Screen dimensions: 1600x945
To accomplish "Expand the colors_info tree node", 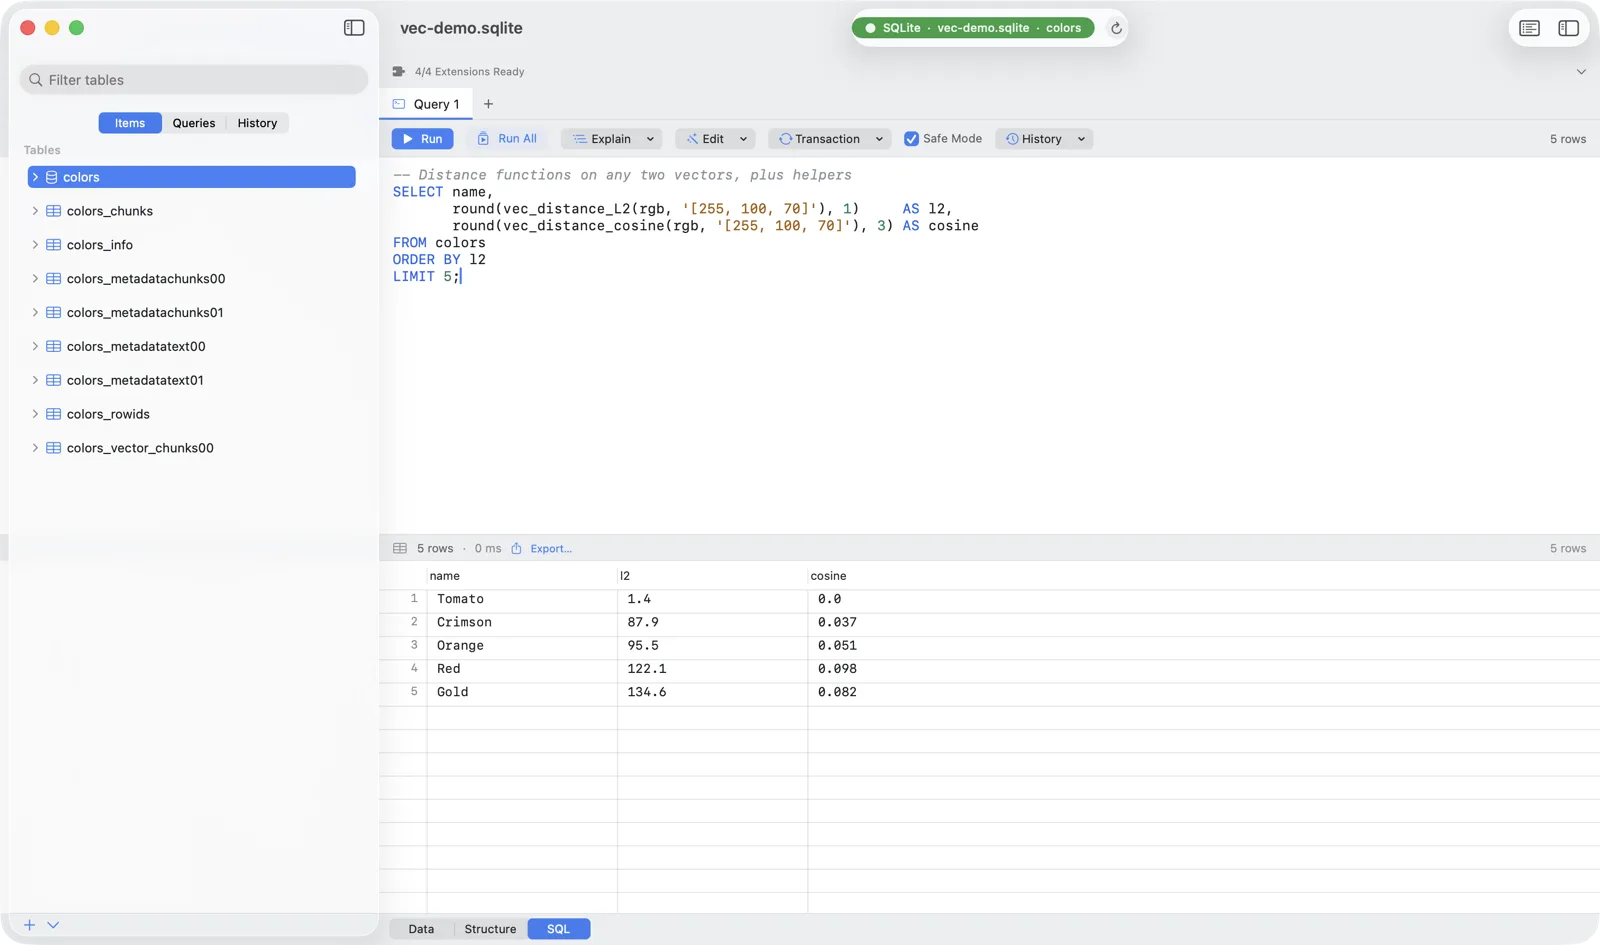I will pos(35,245).
